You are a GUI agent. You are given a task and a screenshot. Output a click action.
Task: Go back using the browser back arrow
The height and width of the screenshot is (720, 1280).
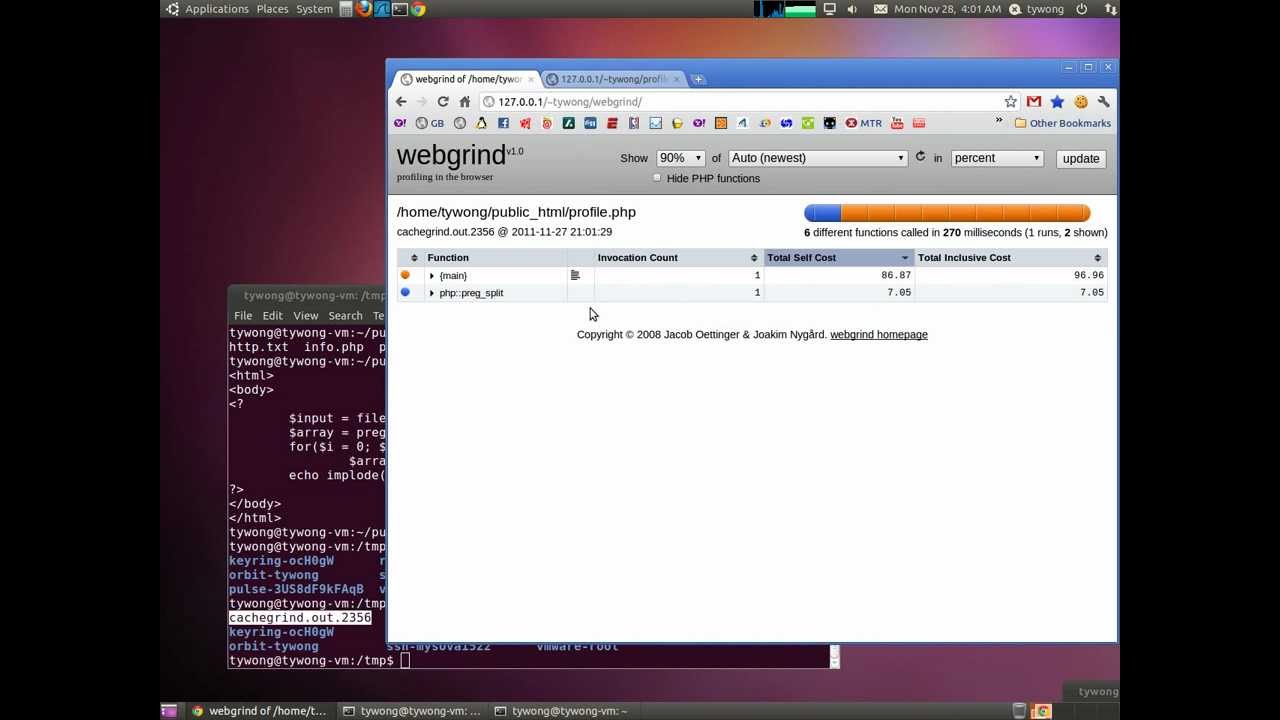pyautogui.click(x=401, y=102)
